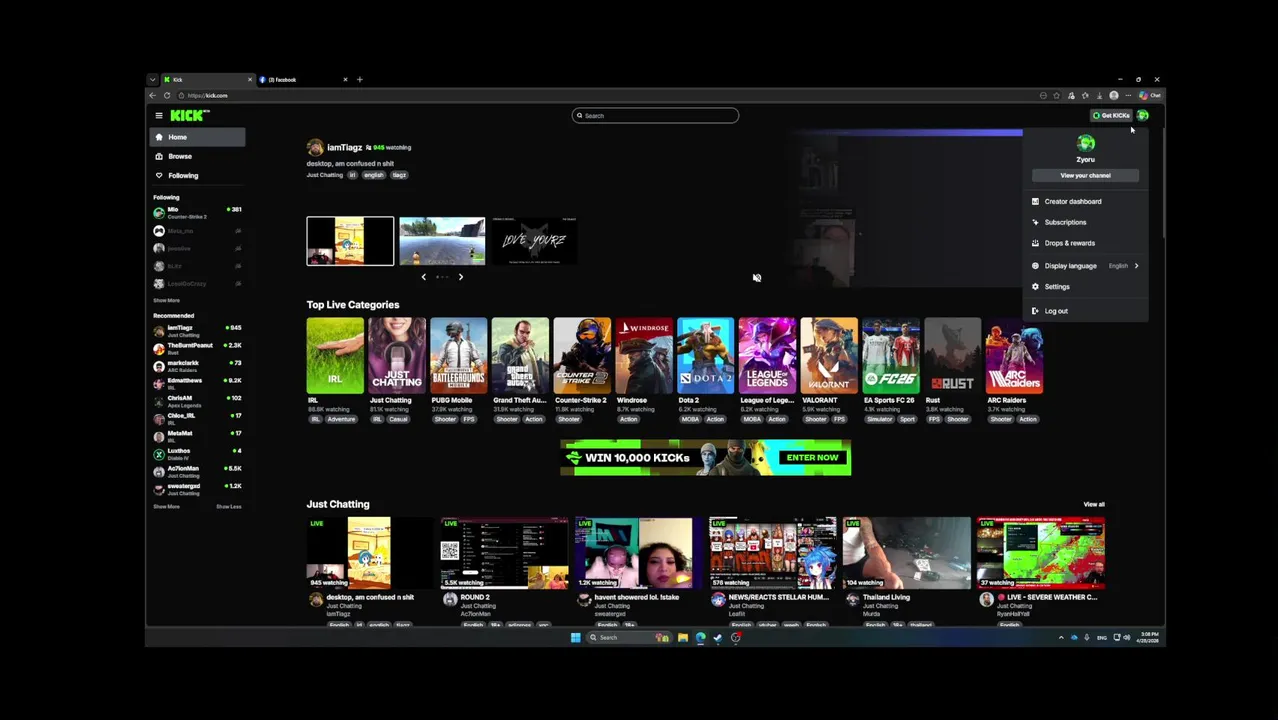The width and height of the screenshot is (1278, 720).
Task: Open the Copilot Chat button in browser
Action: [x=1149, y=96]
